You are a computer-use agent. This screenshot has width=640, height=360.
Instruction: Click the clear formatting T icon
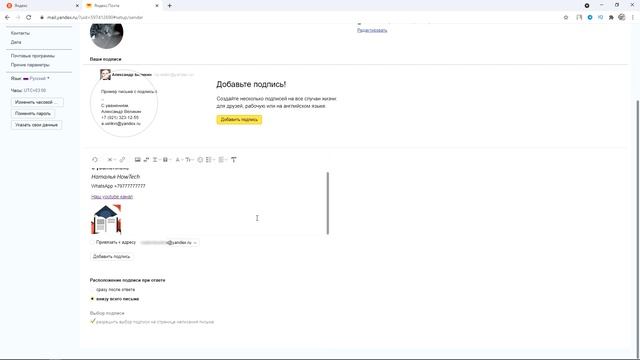233,160
